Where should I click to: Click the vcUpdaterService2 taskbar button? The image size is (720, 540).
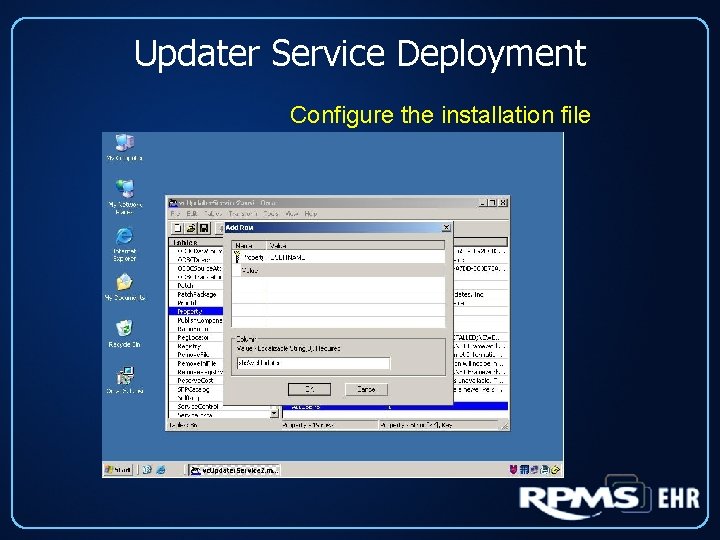coord(234,470)
